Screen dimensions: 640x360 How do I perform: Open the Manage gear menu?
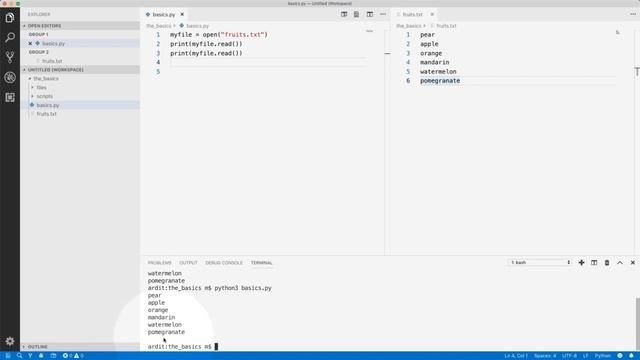click(10, 341)
